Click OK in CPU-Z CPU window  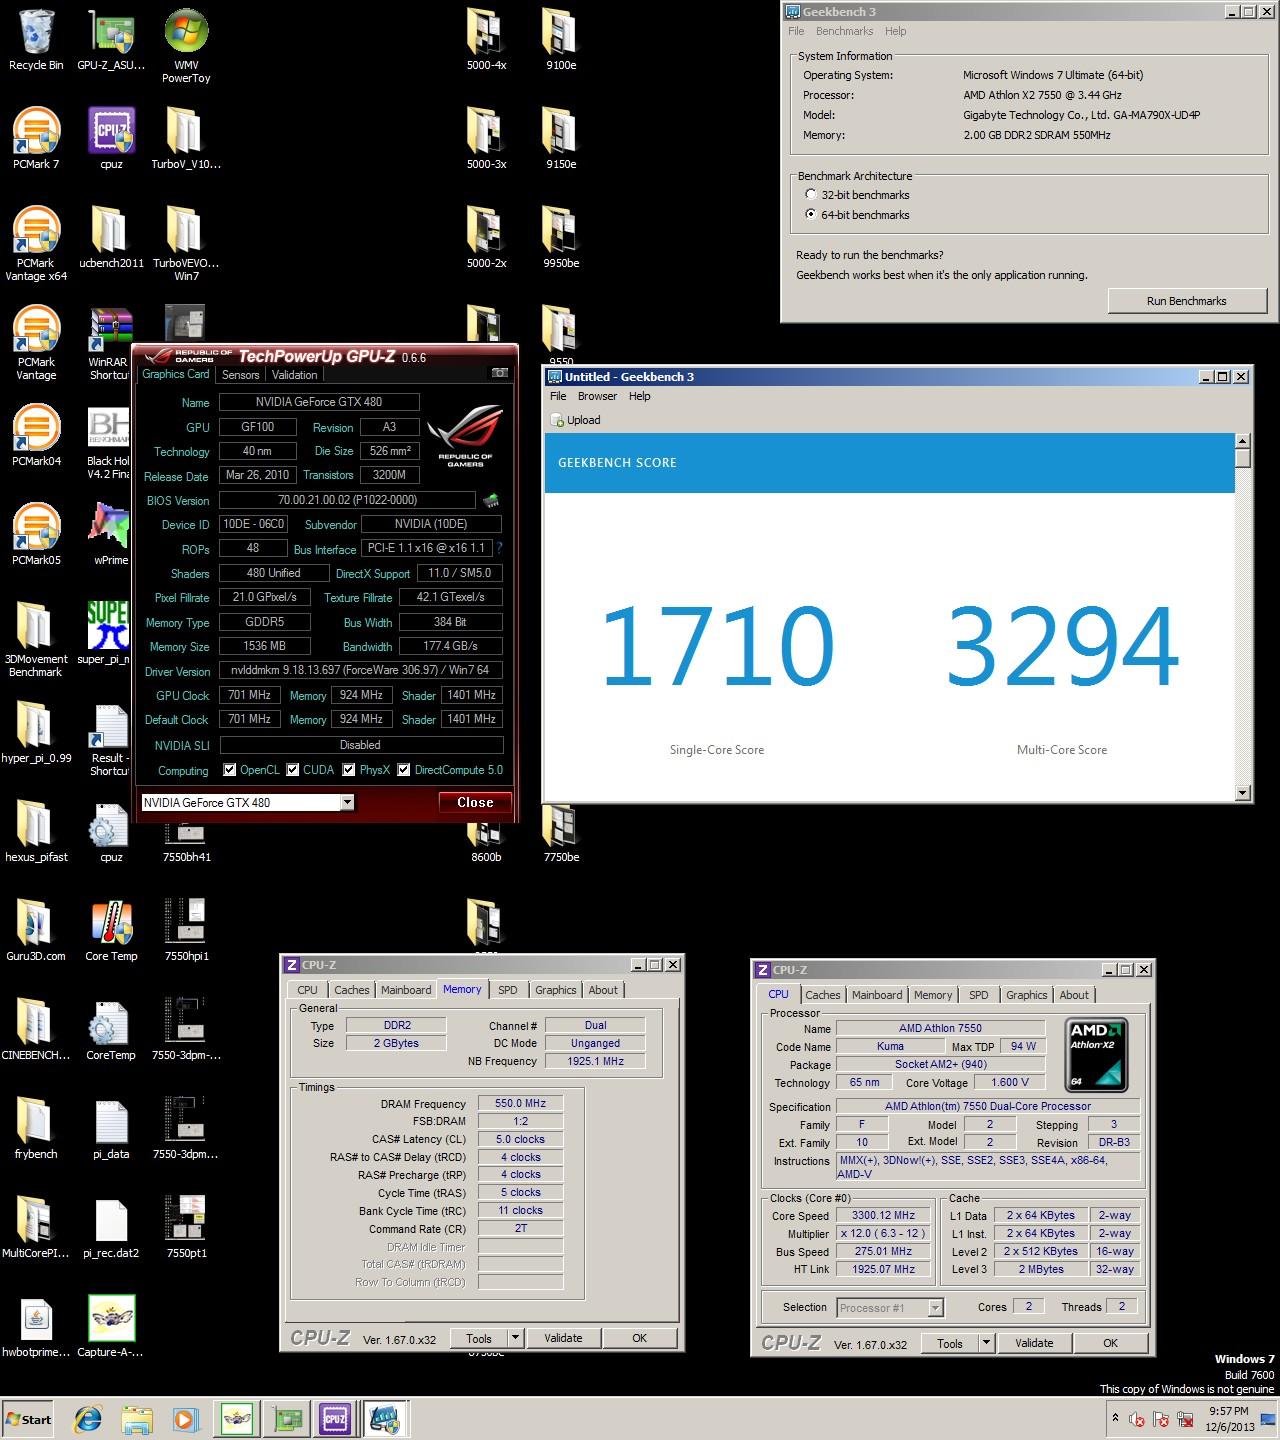[1110, 1343]
